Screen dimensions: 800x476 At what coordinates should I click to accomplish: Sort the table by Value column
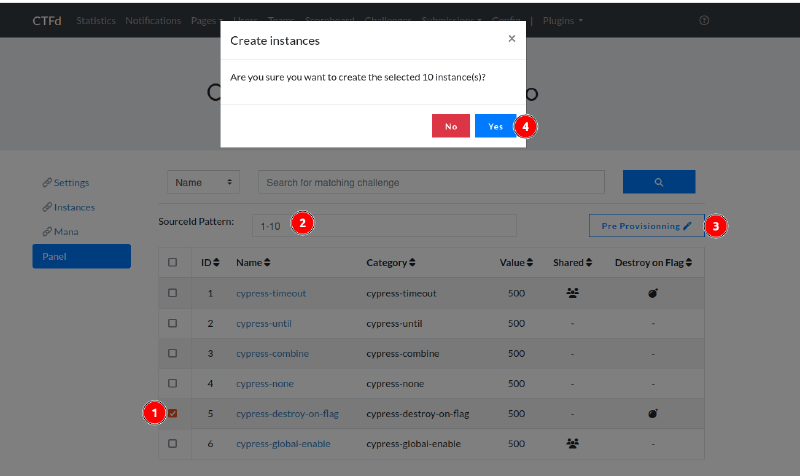tap(516, 262)
